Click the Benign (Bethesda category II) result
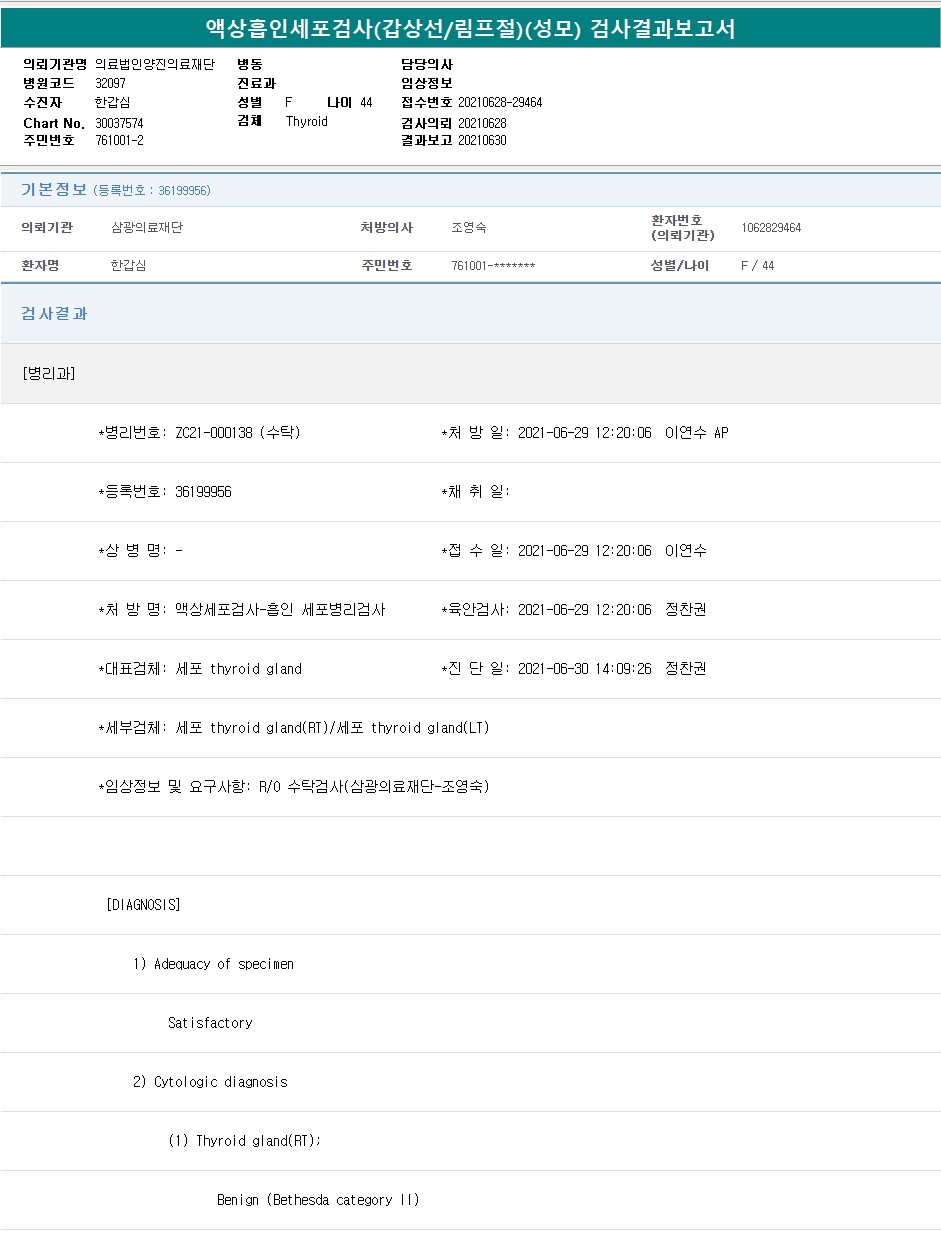The width and height of the screenshot is (941, 1245). (318, 1200)
